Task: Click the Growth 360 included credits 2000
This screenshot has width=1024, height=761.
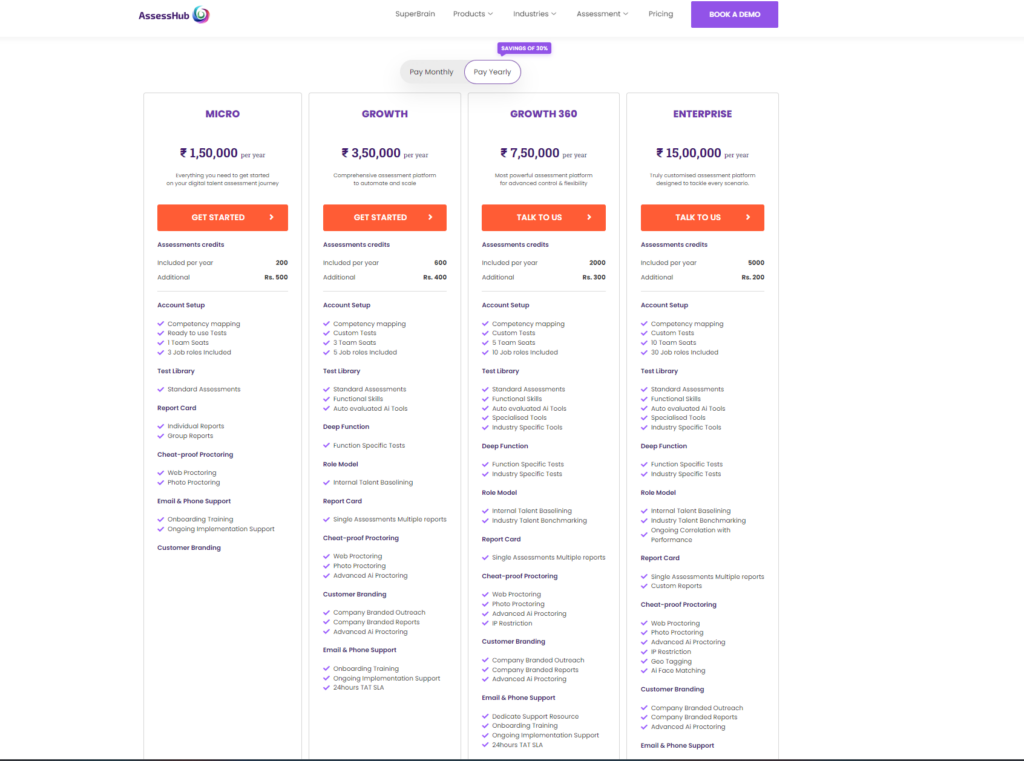Action: (x=598, y=263)
